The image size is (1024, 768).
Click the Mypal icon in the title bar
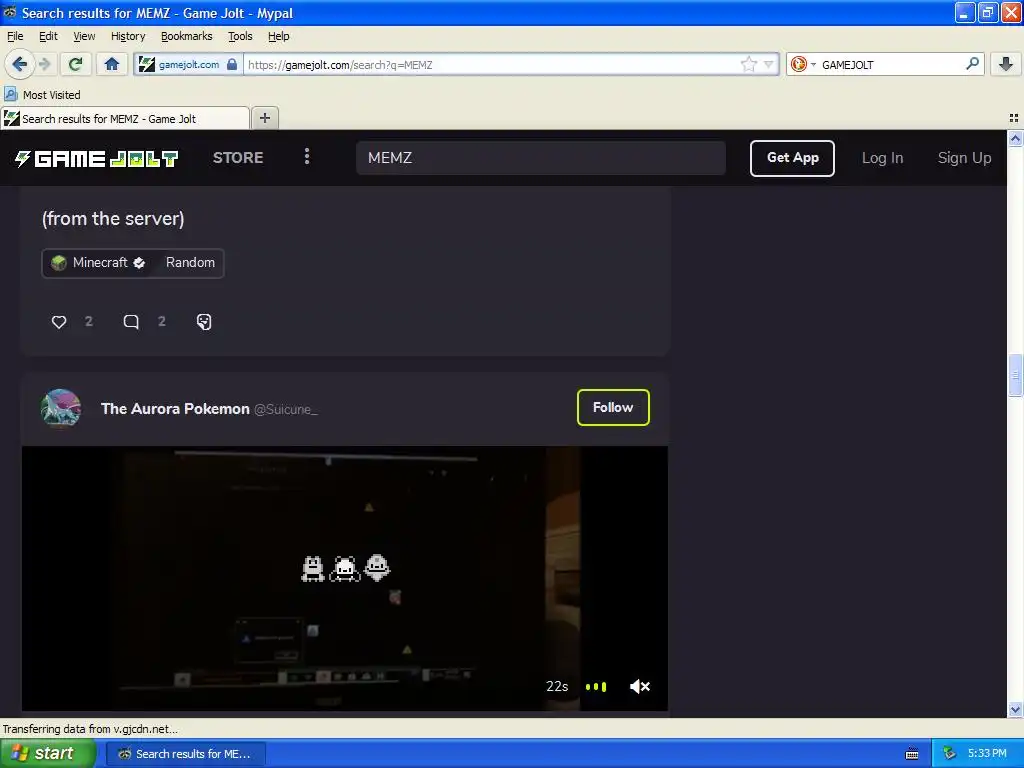pos(10,12)
